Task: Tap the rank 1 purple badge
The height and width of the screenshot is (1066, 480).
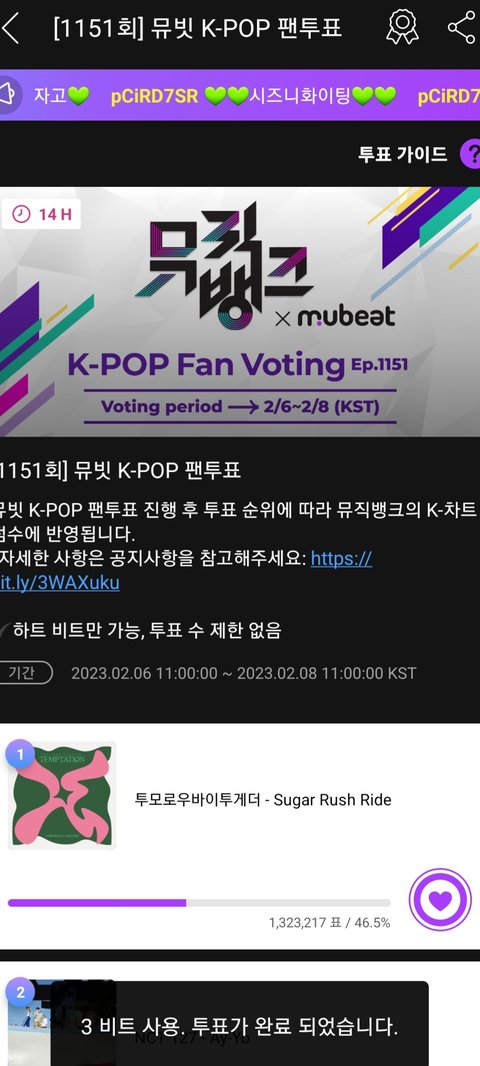Action: [20, 754]
